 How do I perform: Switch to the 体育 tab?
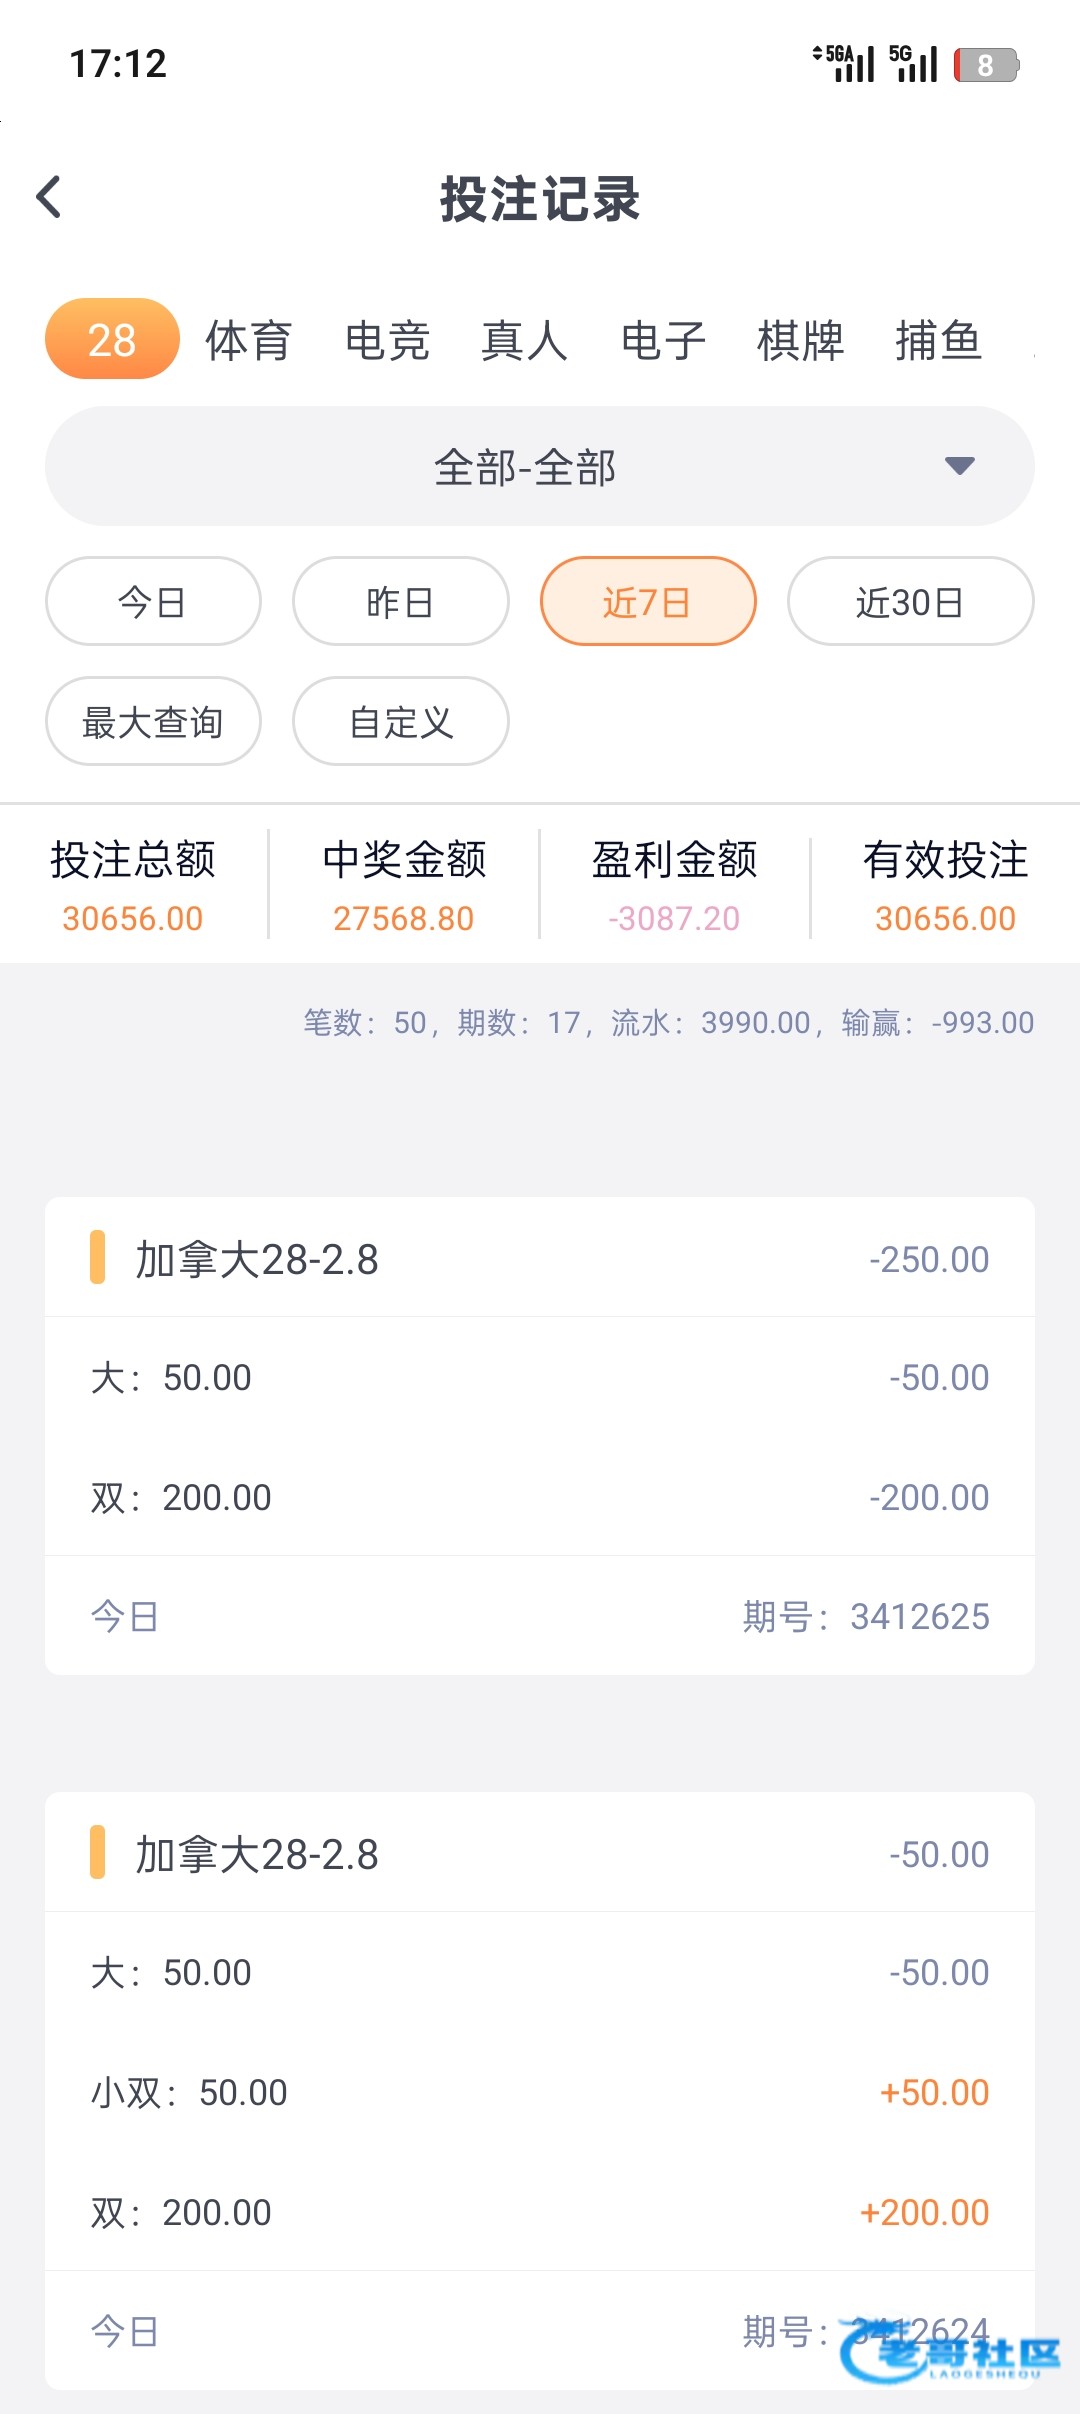[248, 340]
